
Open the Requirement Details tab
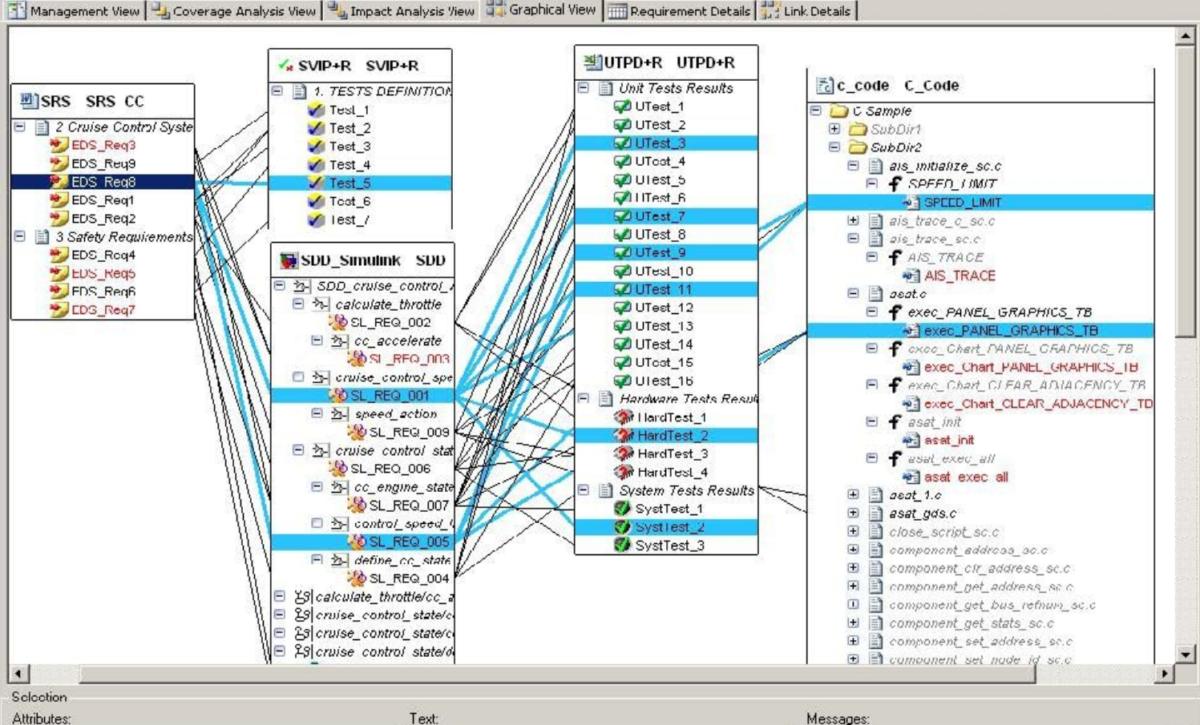(x=679, y=11)
